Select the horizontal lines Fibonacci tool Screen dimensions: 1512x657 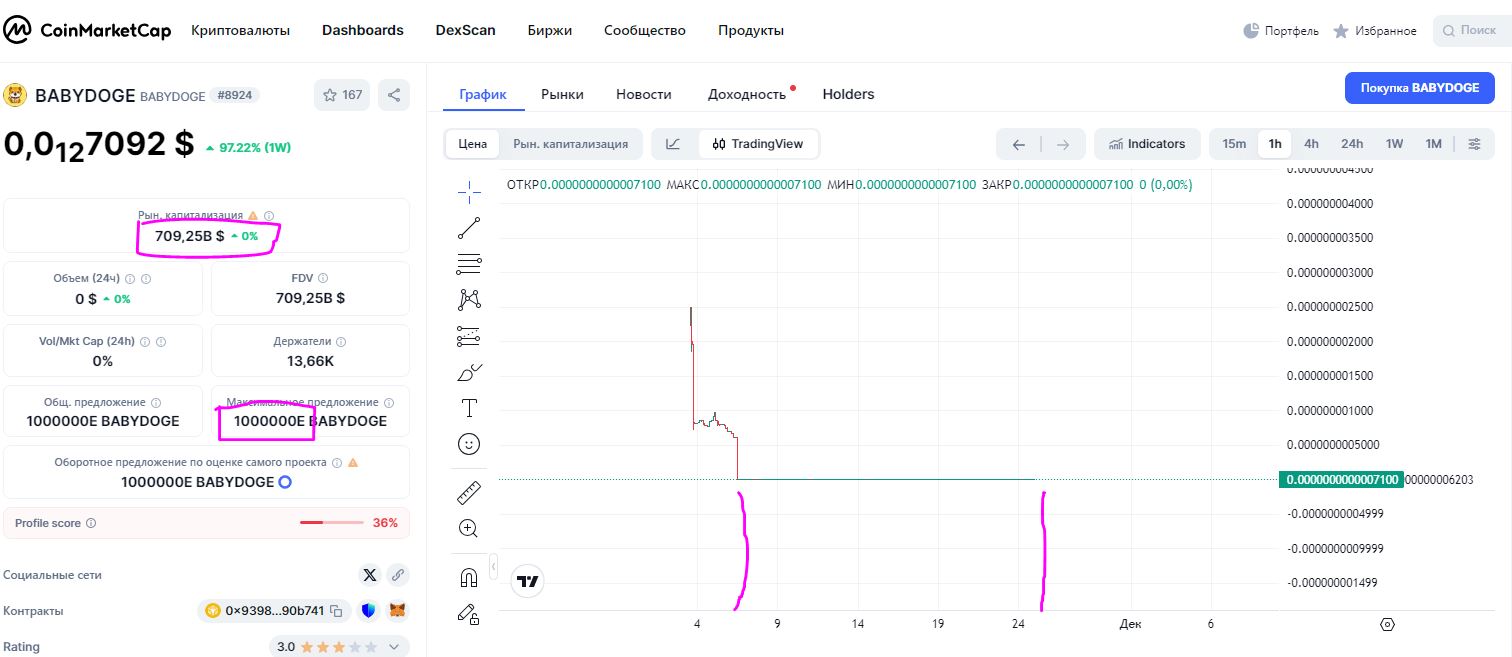coord(469,264)
